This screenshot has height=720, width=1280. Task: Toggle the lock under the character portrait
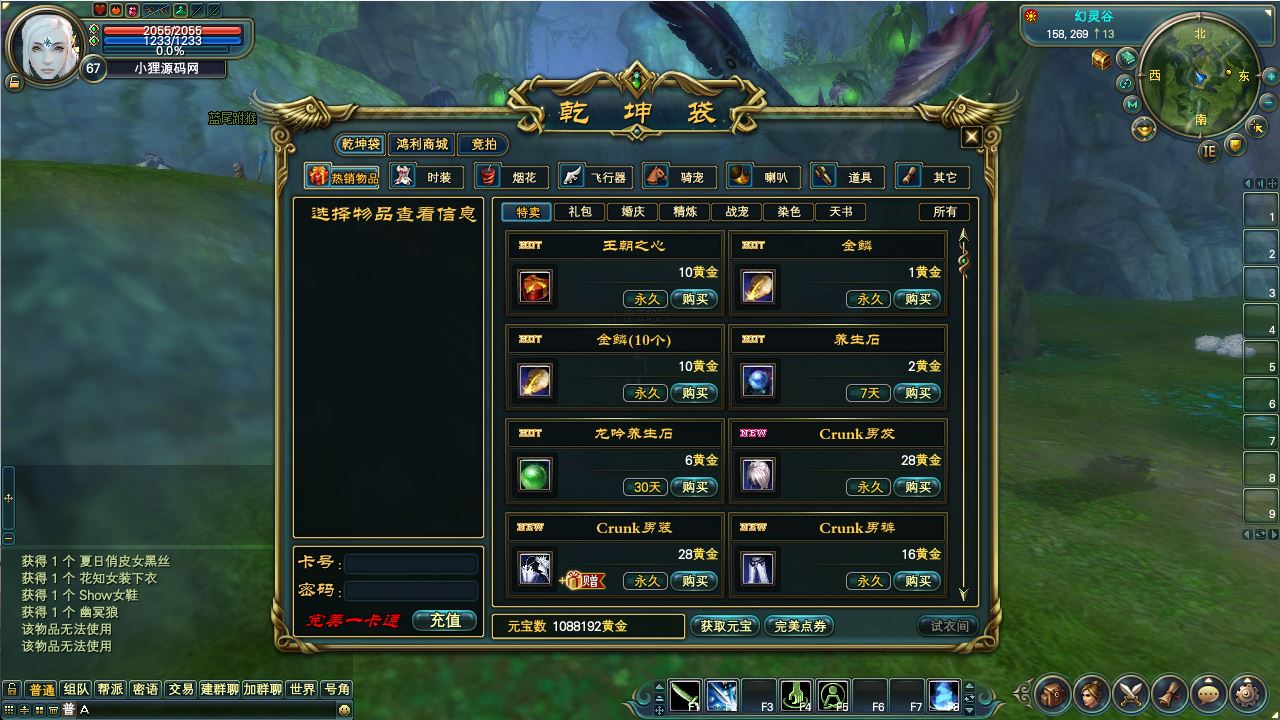(14, 82)
